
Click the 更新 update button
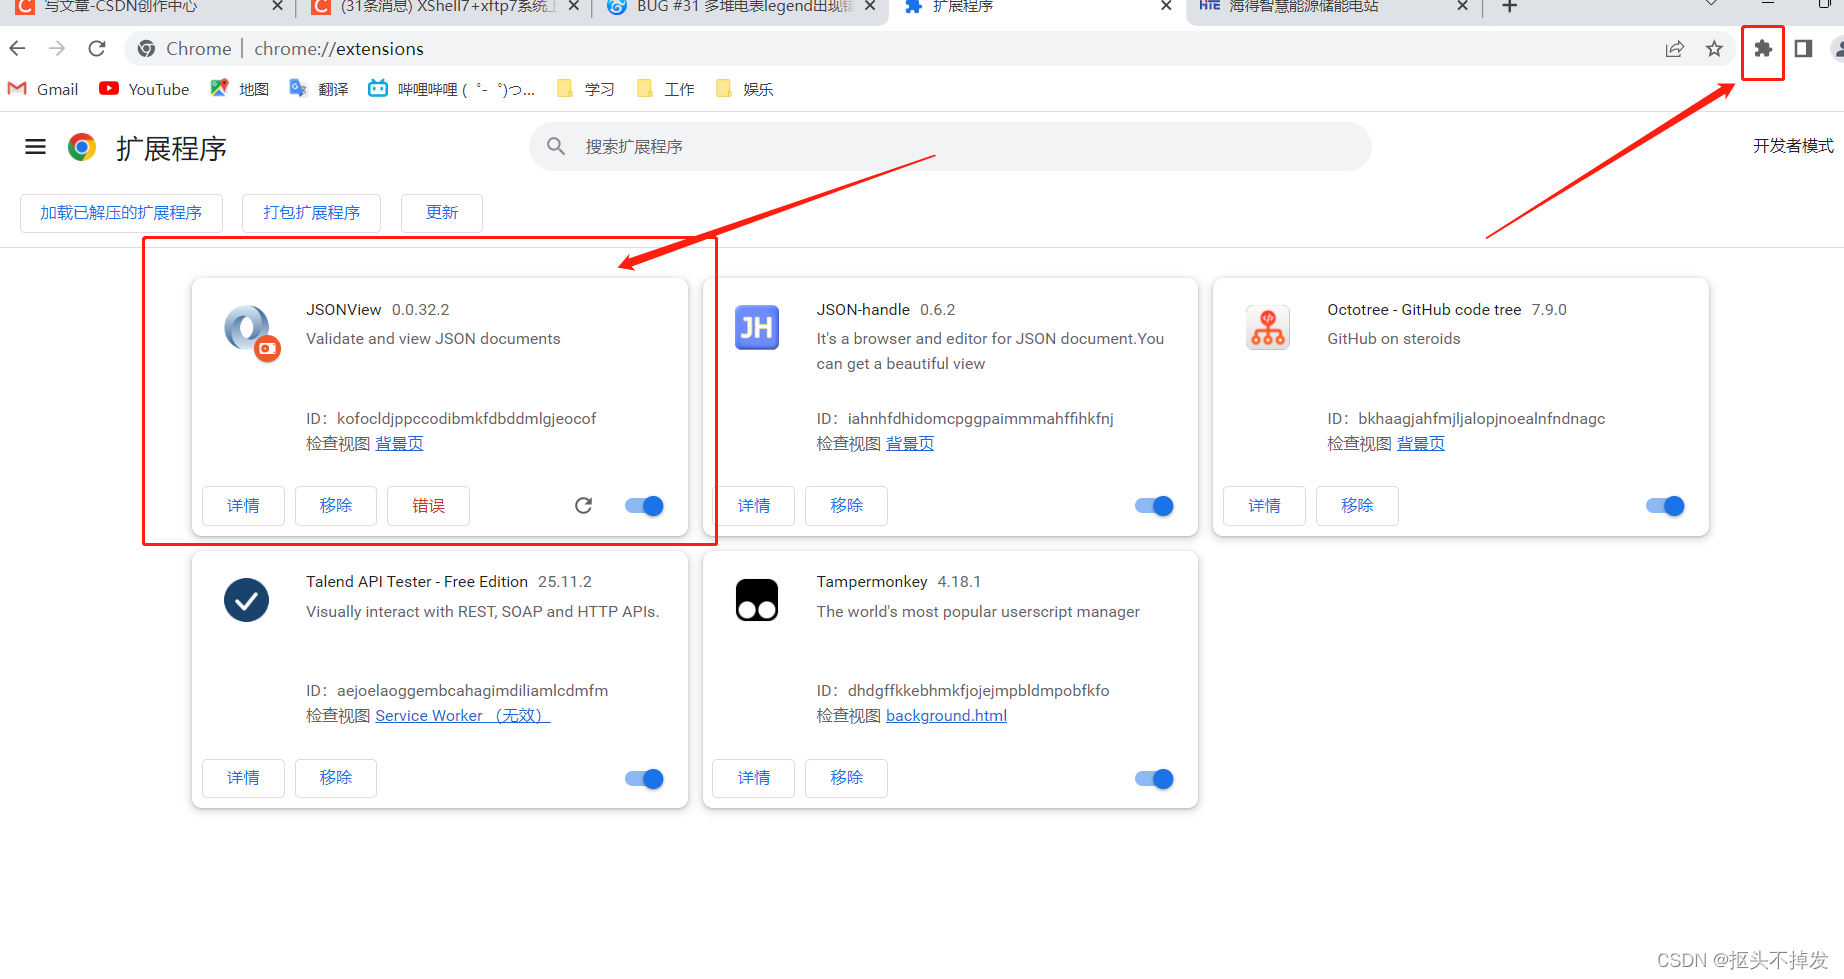click(442, 213)
